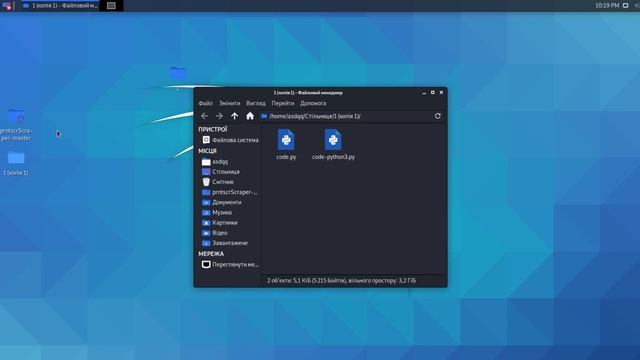Navigate to parent folder with up arrow
The image size is (640, 360).
coord(234,116)
